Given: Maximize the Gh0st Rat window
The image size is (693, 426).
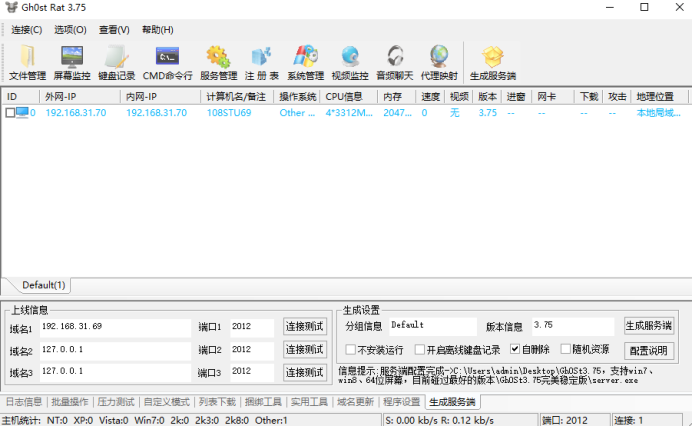Looking at the screenshot, I should click(644, 7).
